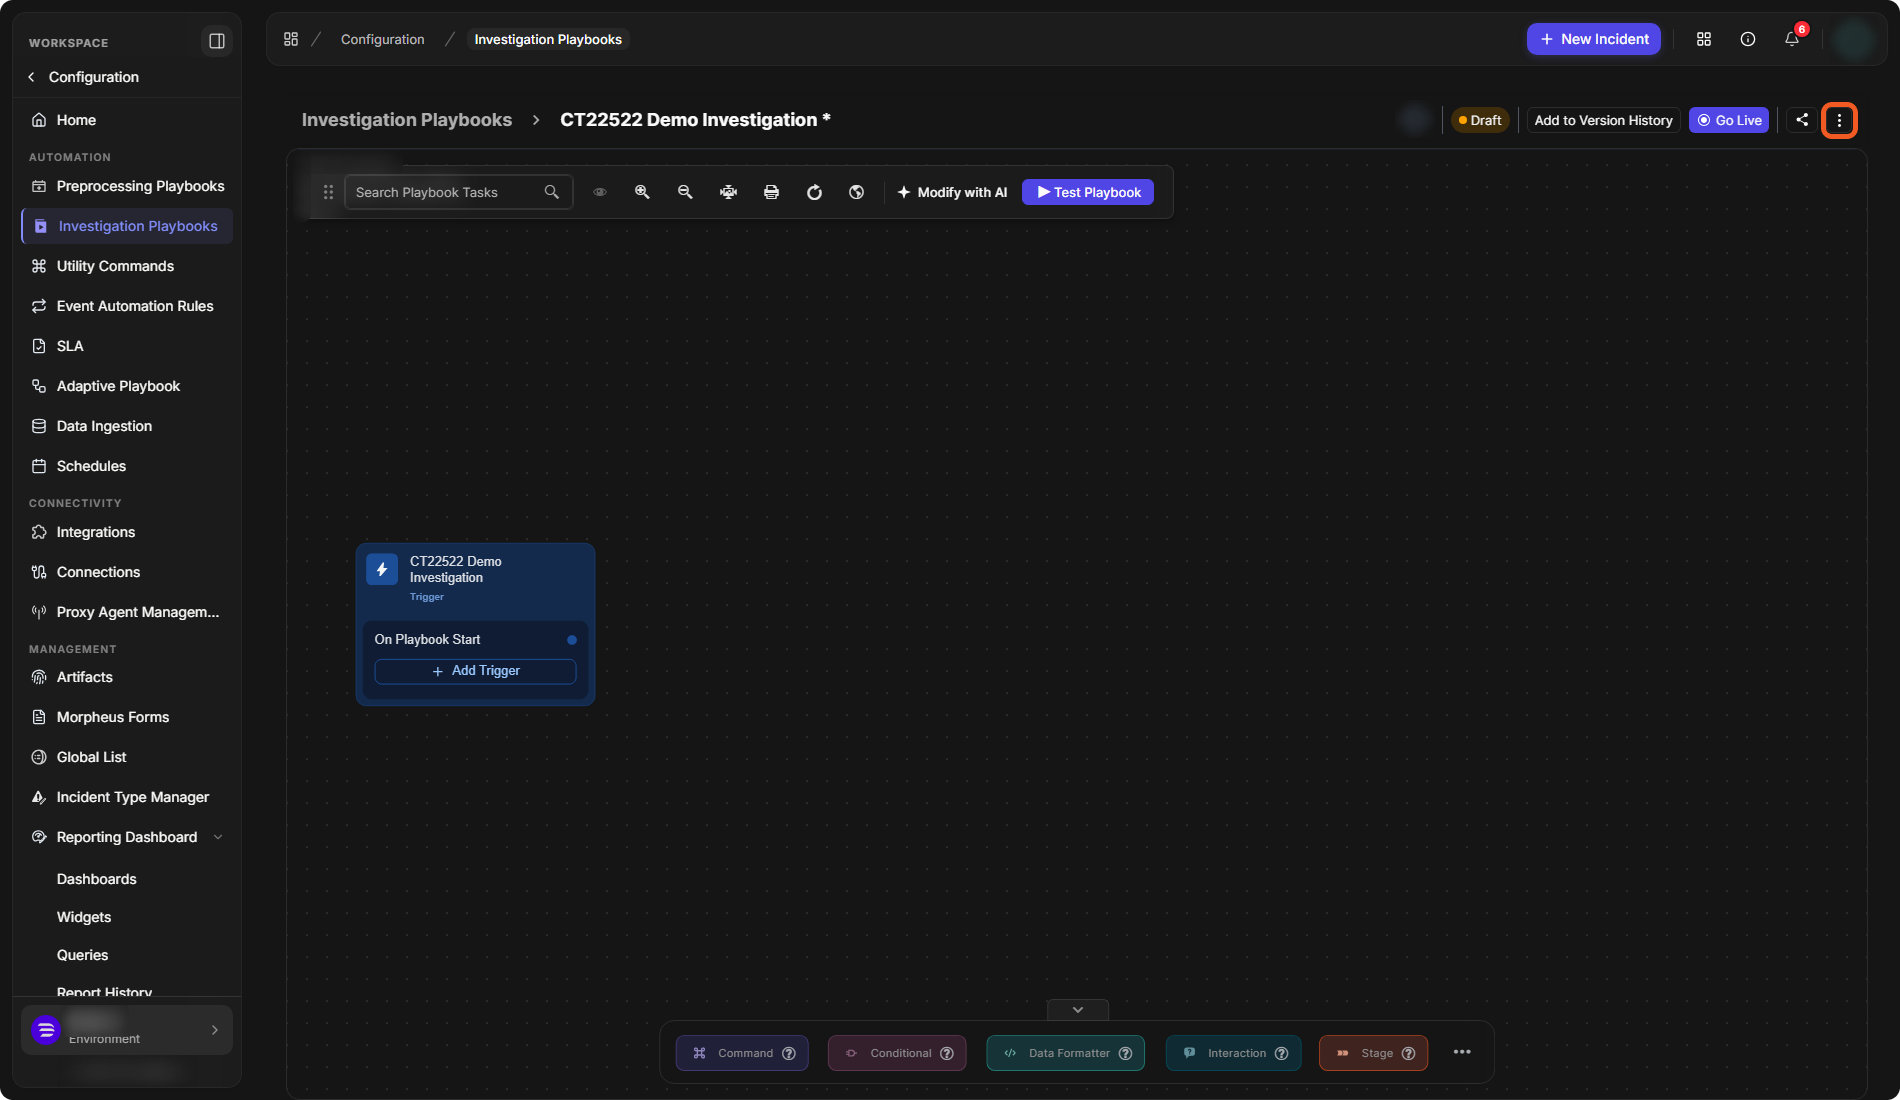
Task: Click Add Trigger on the node
Action: [x=475, y=671]
